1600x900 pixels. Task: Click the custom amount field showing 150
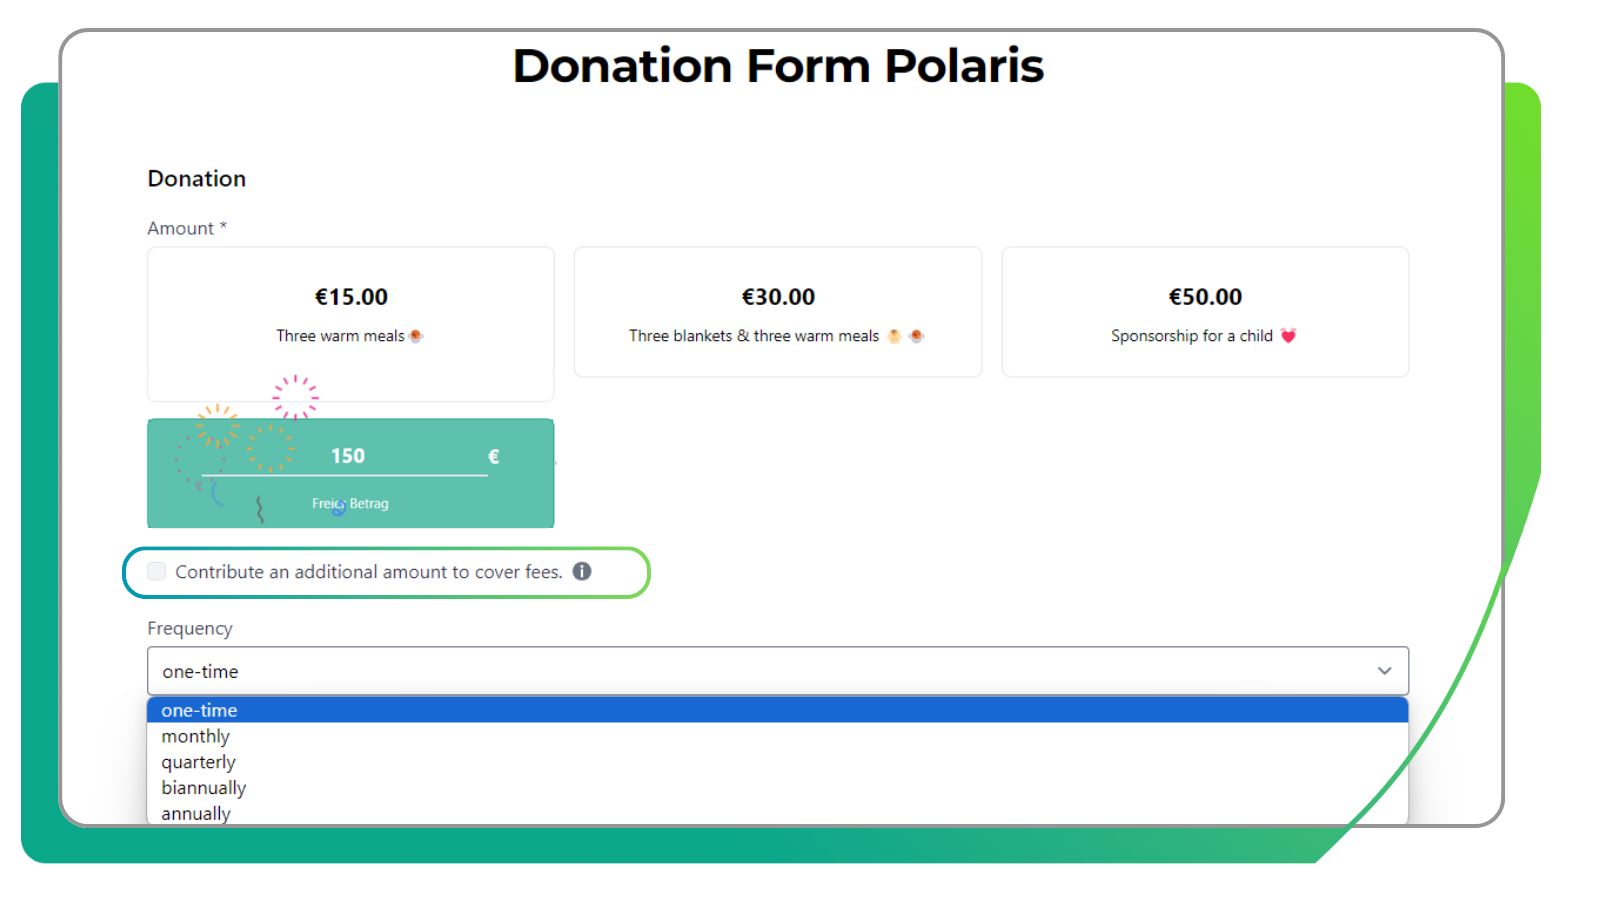click(348, 456)
